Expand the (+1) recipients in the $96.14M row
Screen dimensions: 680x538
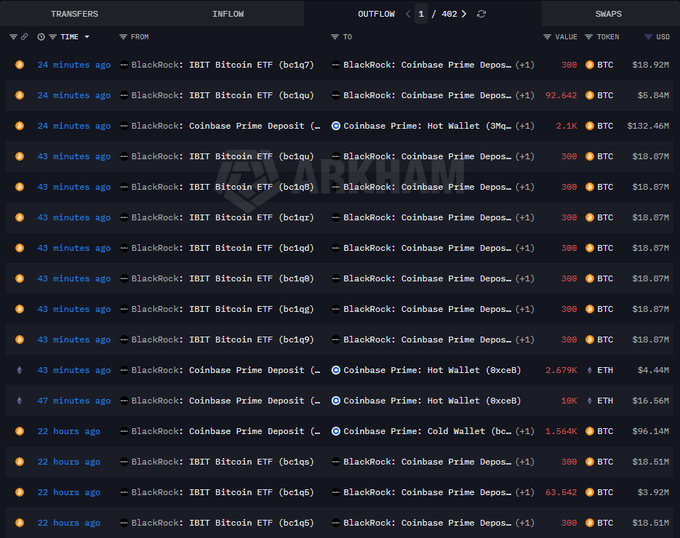coord(525,431)
